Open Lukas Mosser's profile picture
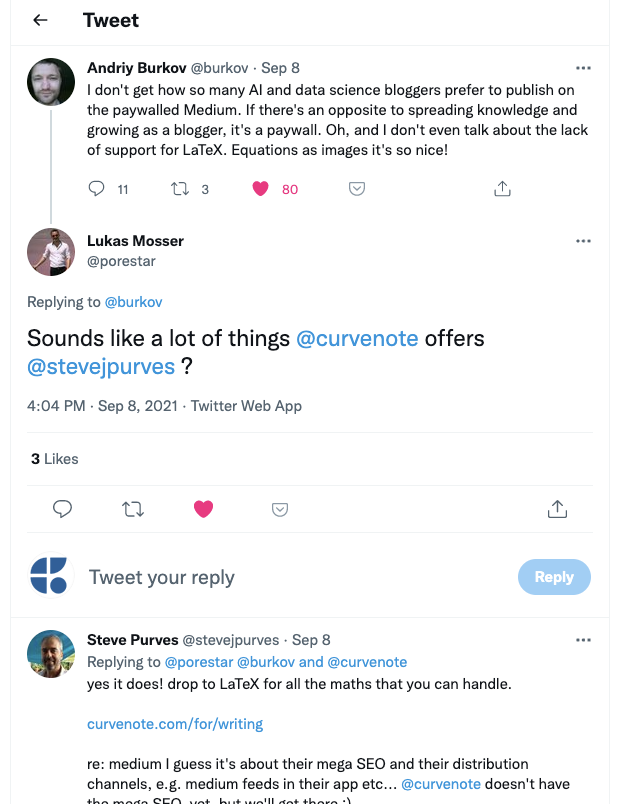 coord(50,251)
